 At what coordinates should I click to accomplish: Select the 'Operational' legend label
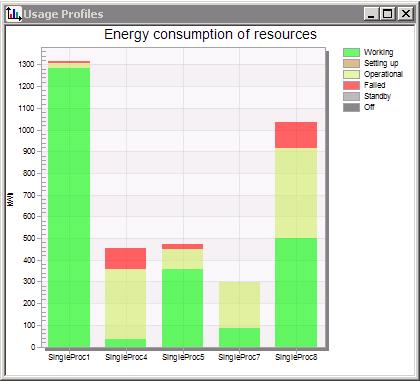tap(383, 74)
